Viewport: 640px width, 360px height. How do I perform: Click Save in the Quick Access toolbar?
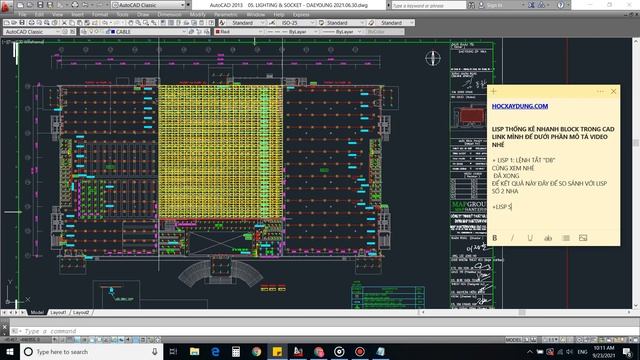point(40,5)
